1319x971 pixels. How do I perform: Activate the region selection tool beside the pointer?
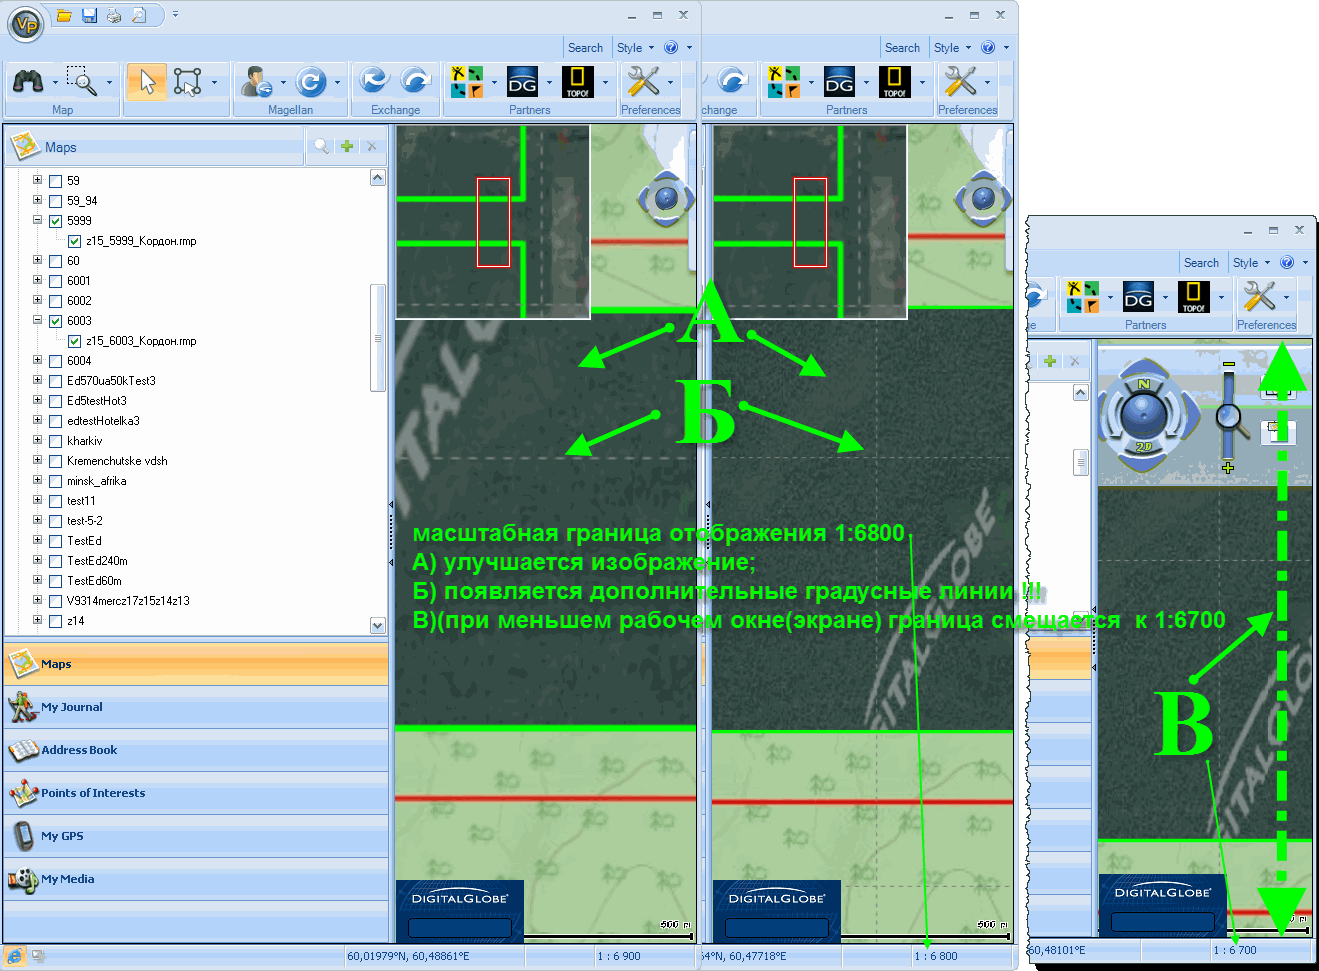point(187,82)
